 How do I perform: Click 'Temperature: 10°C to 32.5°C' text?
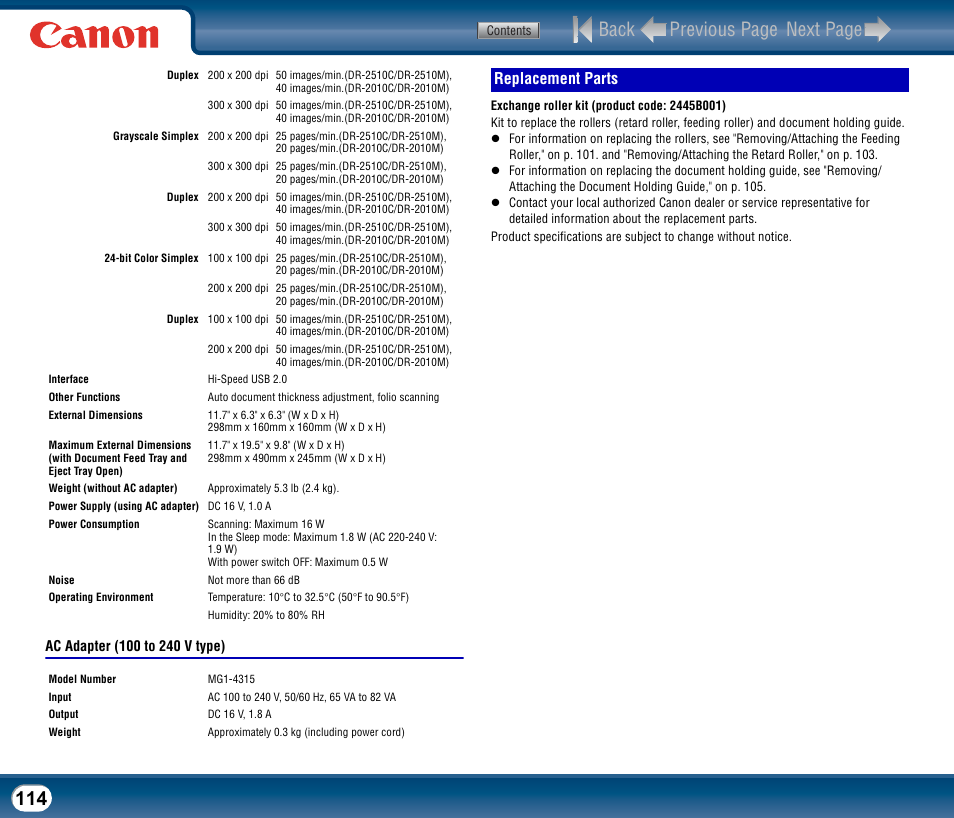[308, 598]
